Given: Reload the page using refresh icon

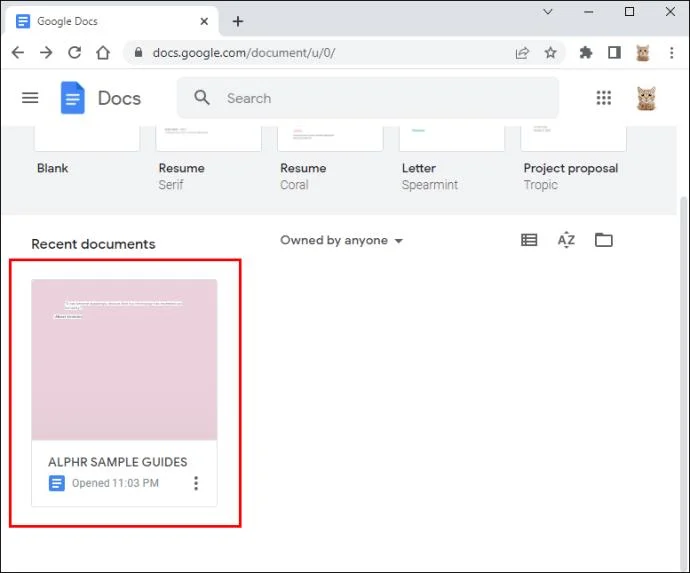Looking at the screenshot, I should click(x=74, y=53).
